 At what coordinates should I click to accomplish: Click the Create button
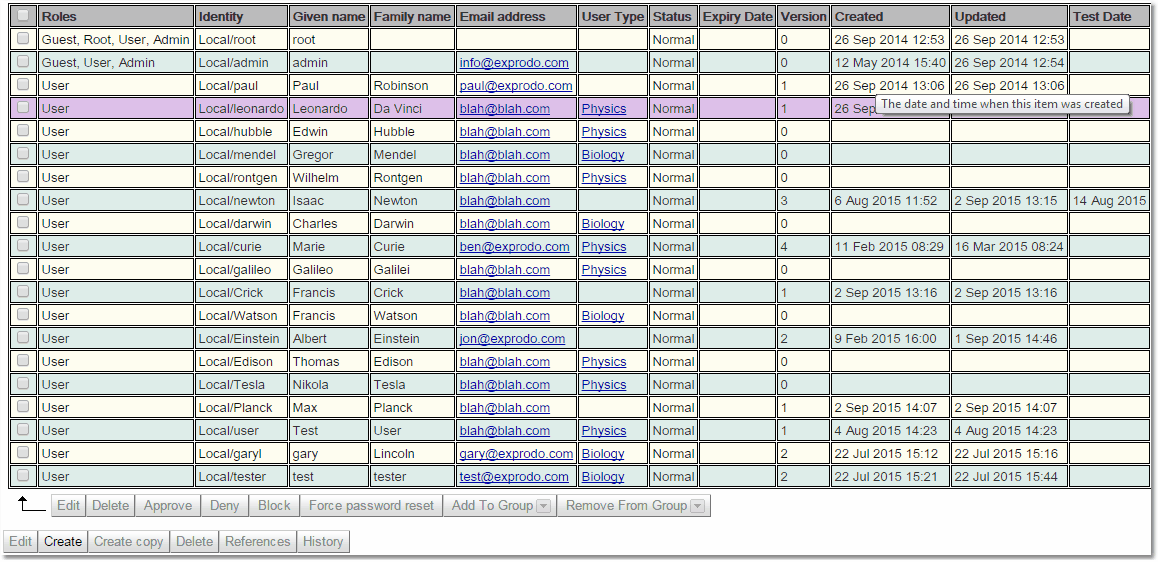point(62,542)
